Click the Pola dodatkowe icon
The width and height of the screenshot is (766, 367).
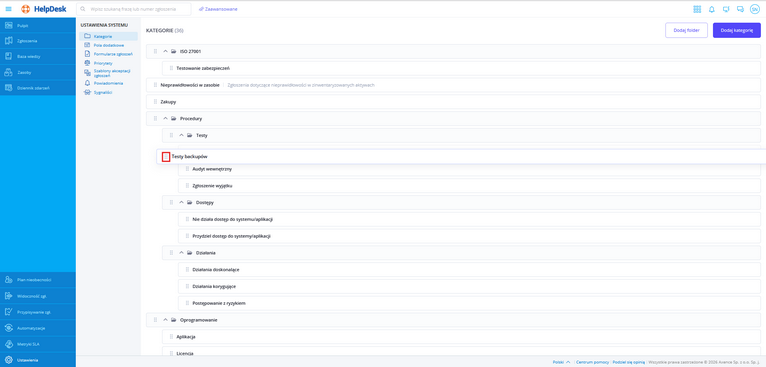pos(87,45)
